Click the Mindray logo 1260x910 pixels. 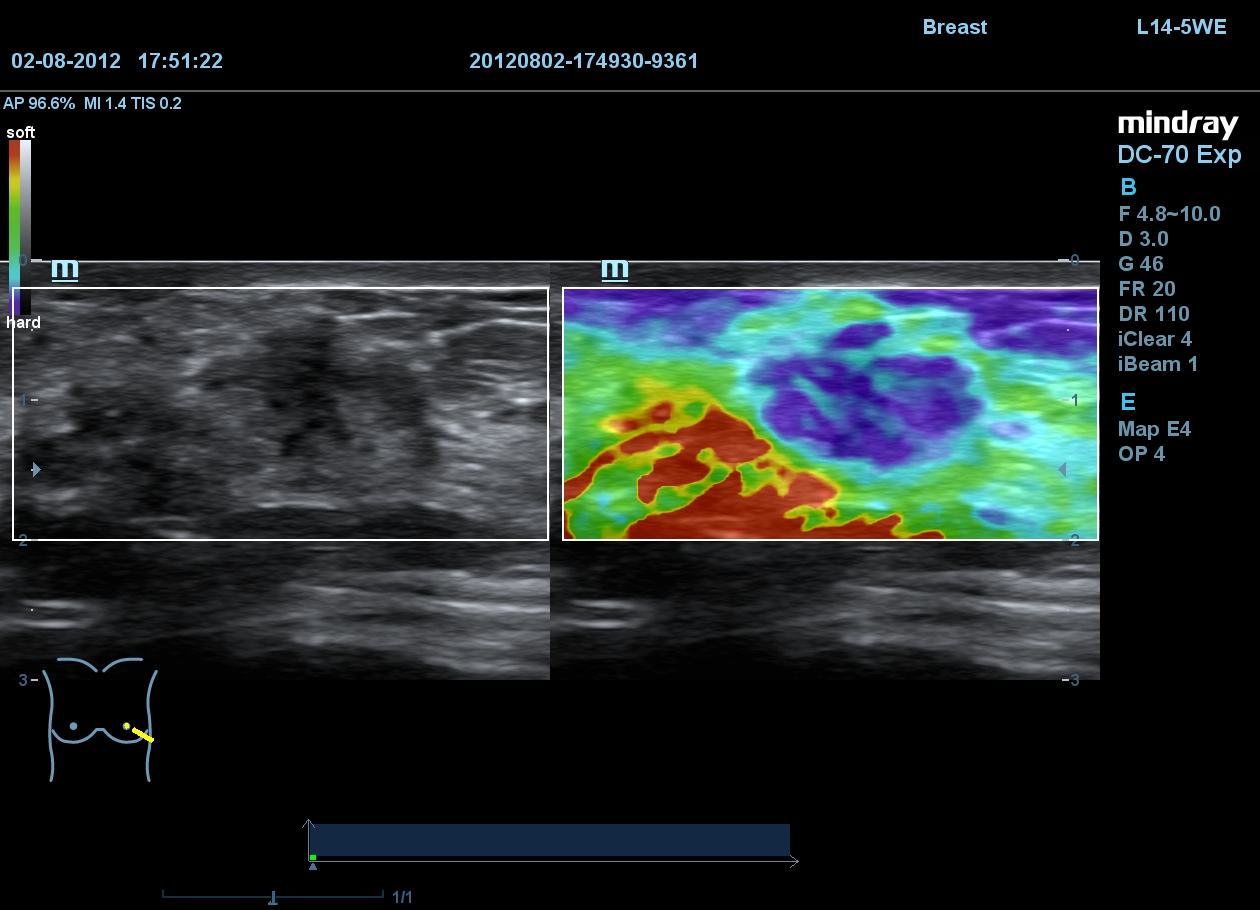(x=1177, y=124)
